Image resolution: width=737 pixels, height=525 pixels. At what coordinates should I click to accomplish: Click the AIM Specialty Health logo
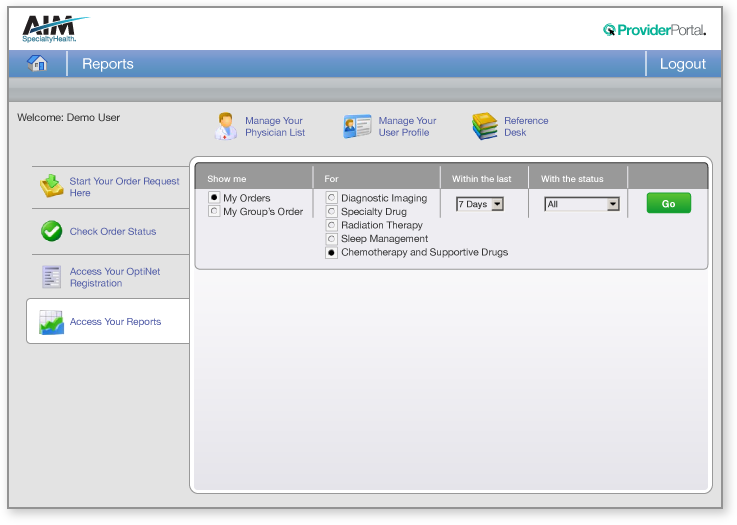tap(52, 29)
